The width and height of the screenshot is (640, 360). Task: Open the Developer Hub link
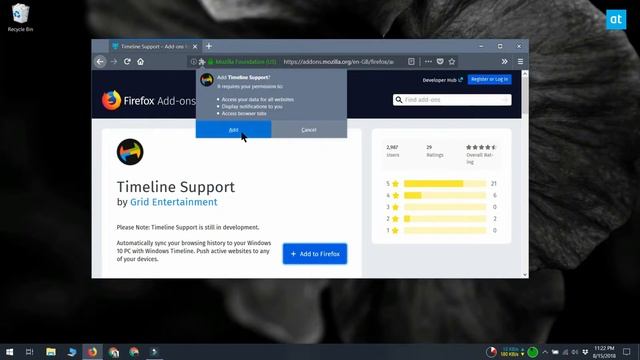coord(442,80)
